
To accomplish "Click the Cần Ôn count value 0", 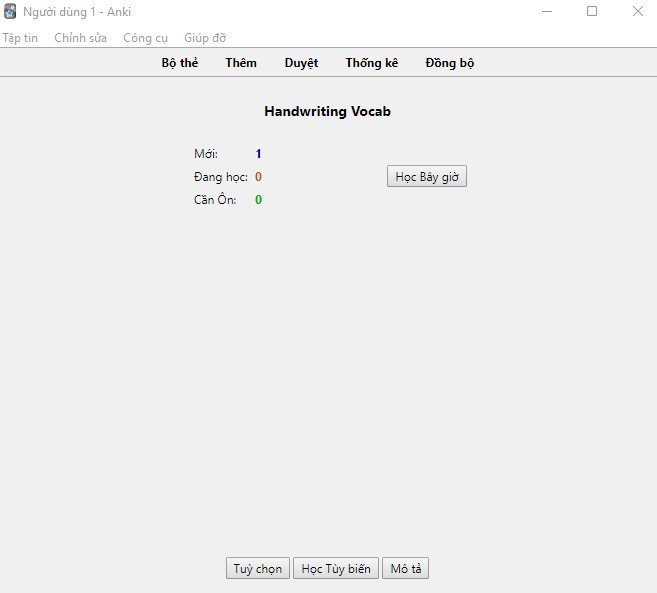I will click(259, 199).
